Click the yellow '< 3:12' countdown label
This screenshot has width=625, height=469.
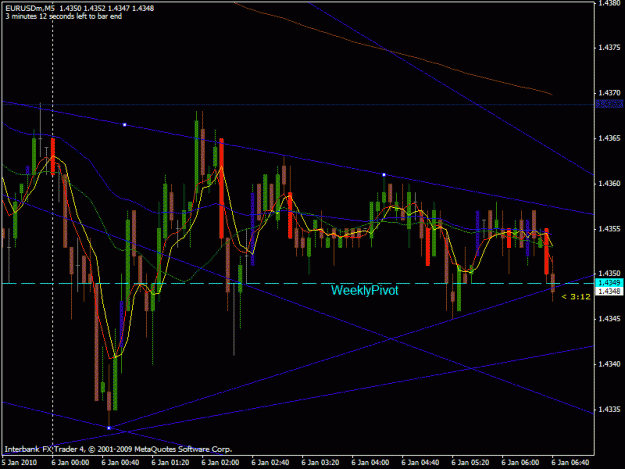click(x=576, y=296)
